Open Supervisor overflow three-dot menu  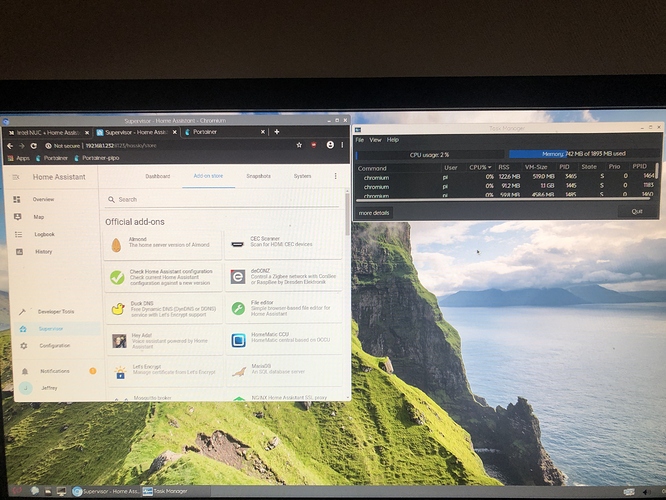click(x=336, y=176)
